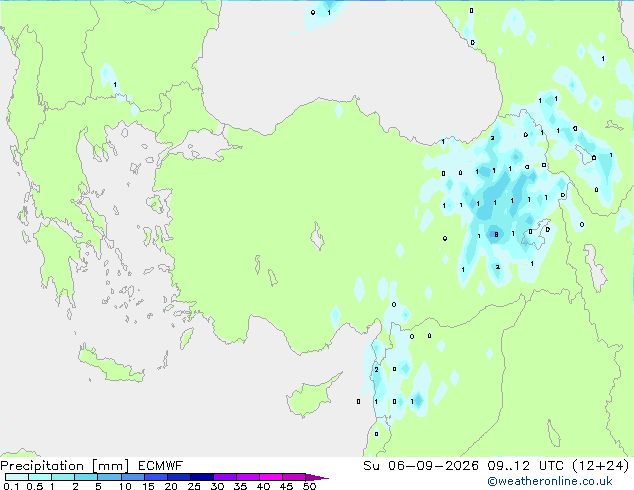Image resolution: width=634 pixels, height=490 pixels.
Task: Click the island of Cyprus on map
Action: point(311,397)
